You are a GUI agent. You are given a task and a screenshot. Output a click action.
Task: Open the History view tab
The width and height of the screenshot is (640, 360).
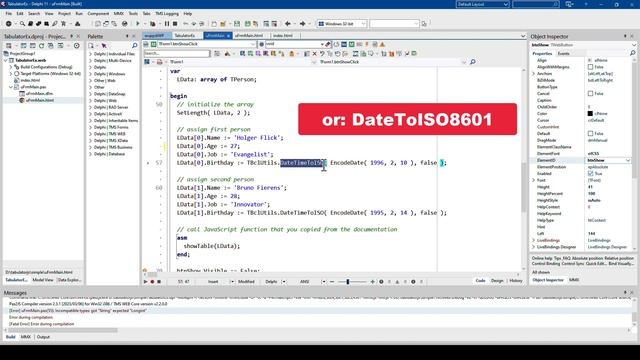(516, 280)
